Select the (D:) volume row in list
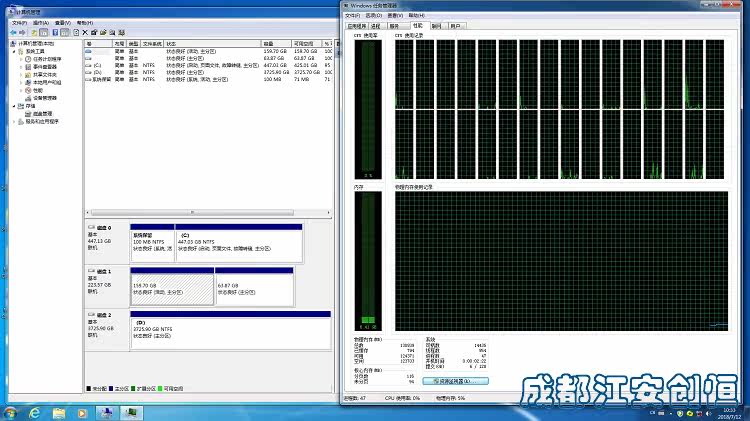This screenshot has height=421, width=750. pyautogui.click(x=209, y=72)
